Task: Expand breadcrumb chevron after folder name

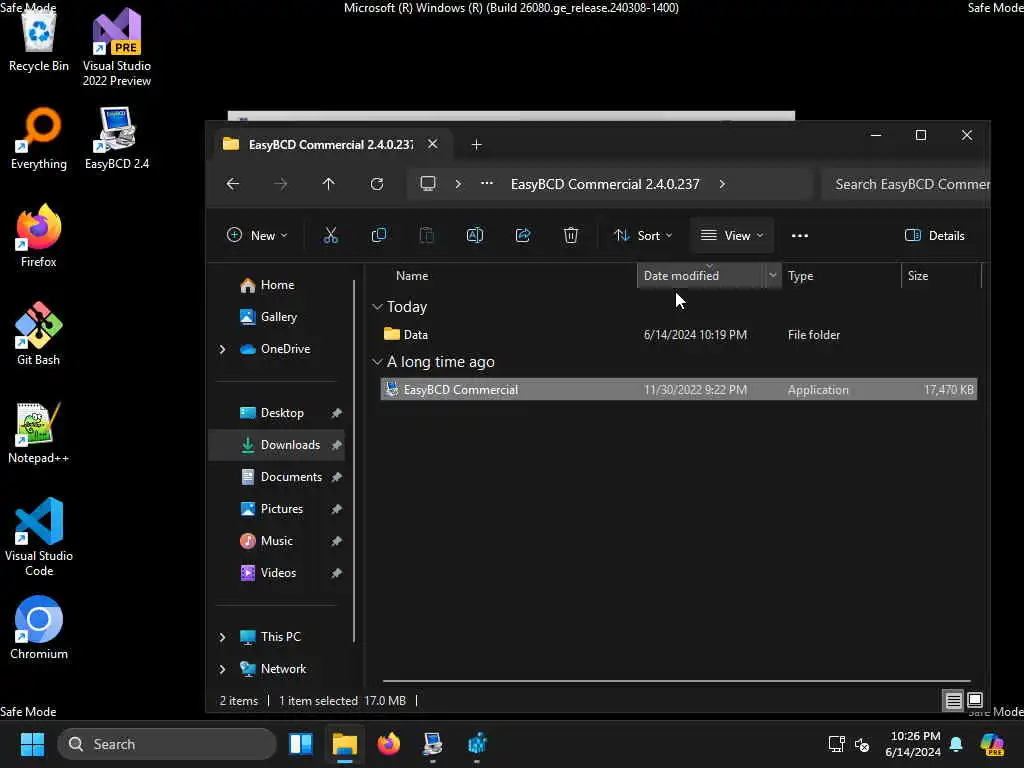Action: point(722,184)
